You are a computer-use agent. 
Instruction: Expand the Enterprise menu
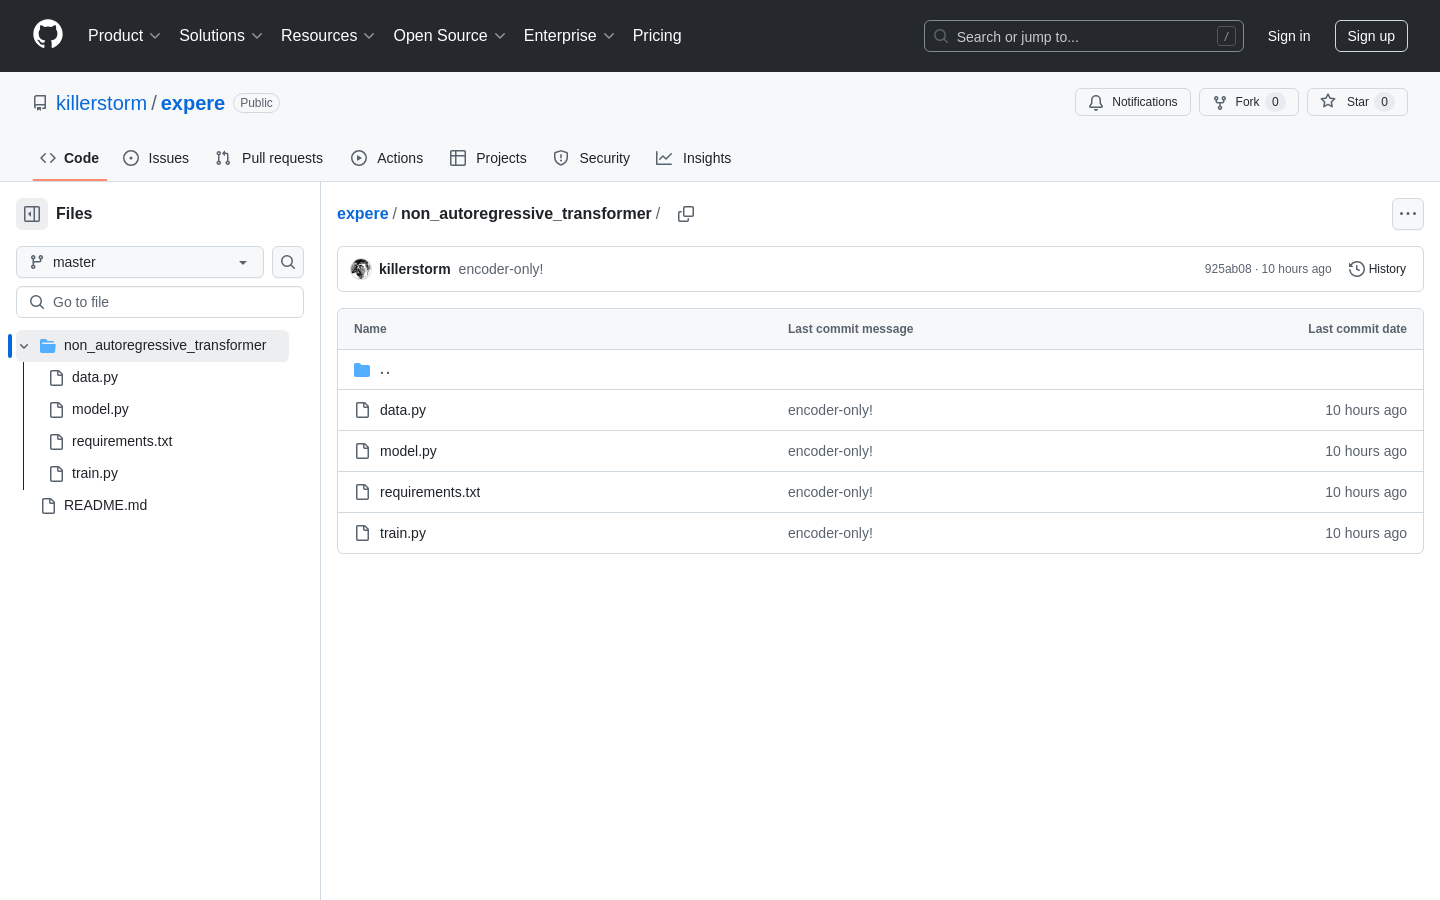click(x=569, y=36)
